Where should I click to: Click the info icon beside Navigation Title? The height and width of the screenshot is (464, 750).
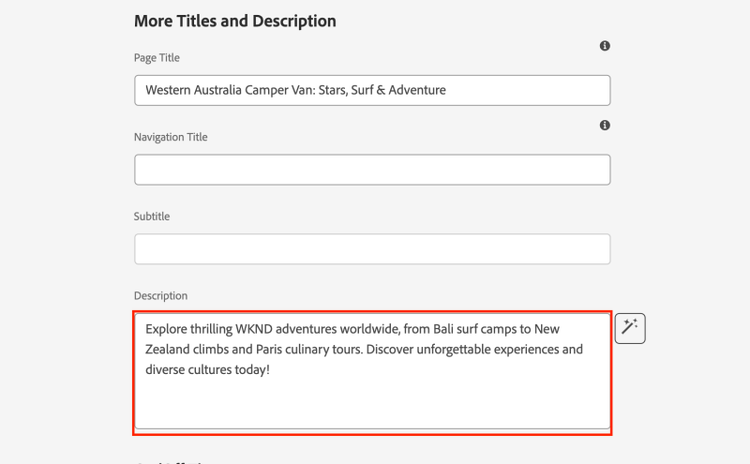tap(605, 126)
